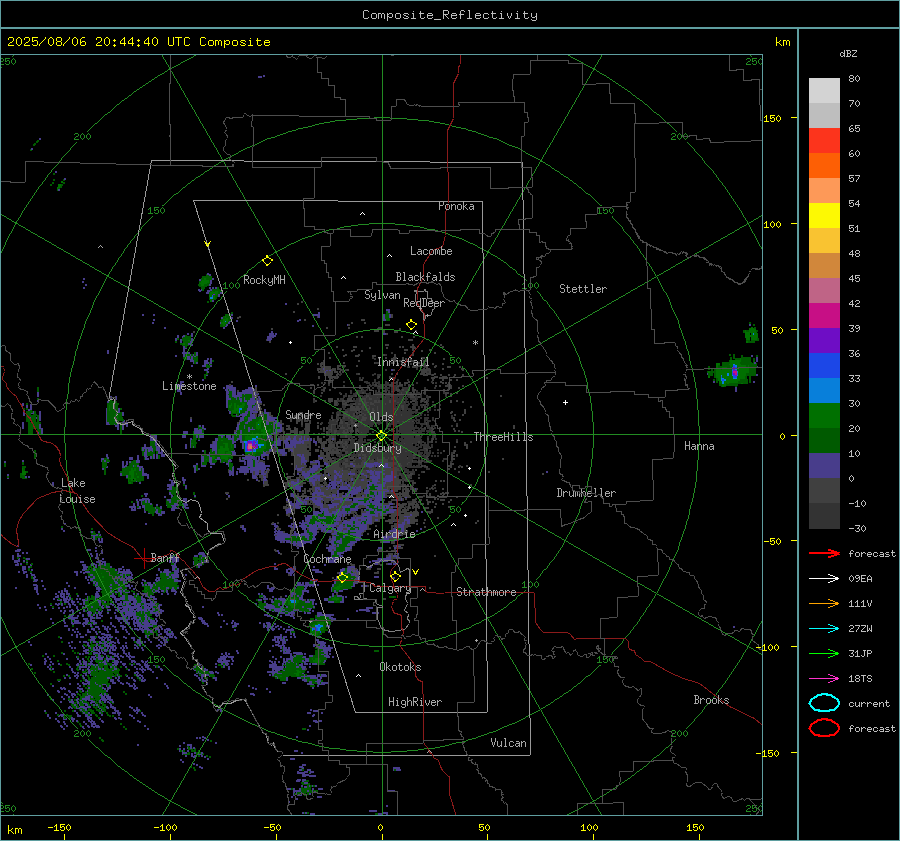Click the red forecast ellipse icon

point(824,728)
